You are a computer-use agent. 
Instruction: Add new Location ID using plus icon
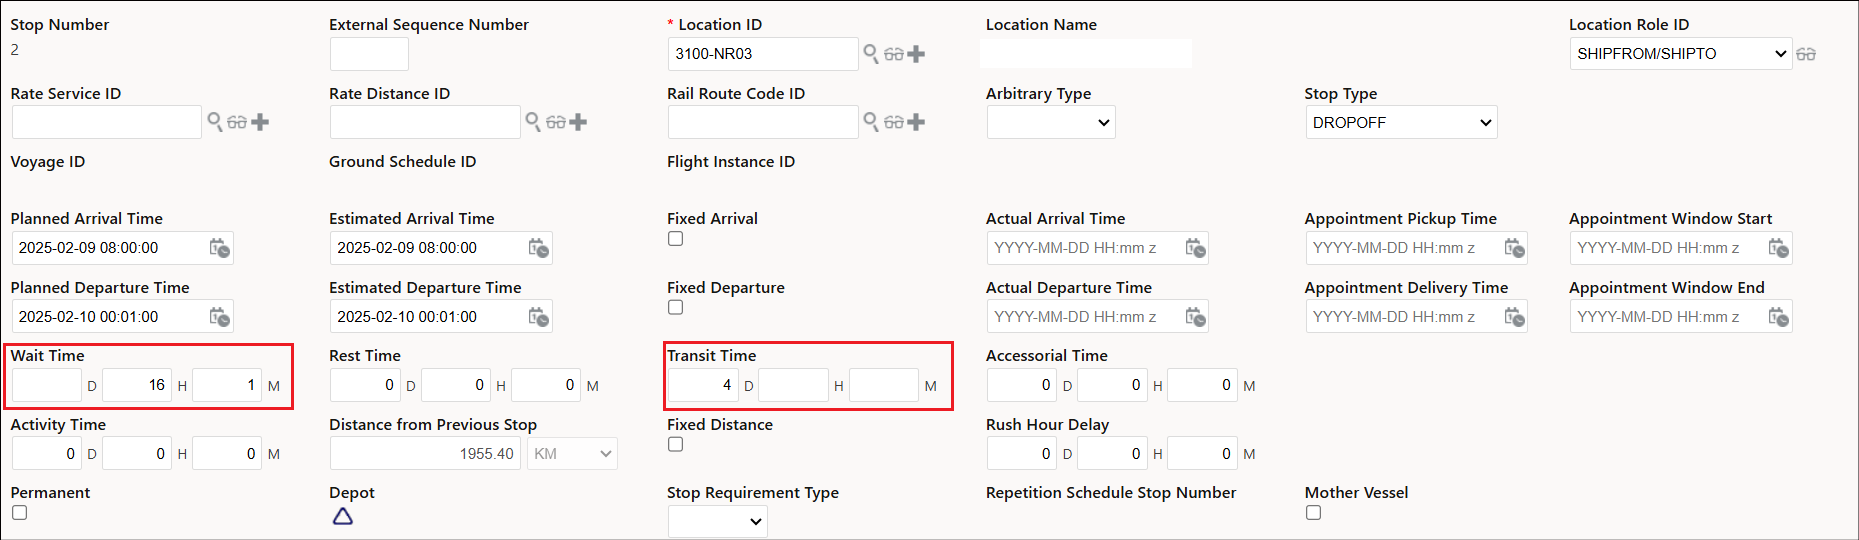tap(916, 54)
